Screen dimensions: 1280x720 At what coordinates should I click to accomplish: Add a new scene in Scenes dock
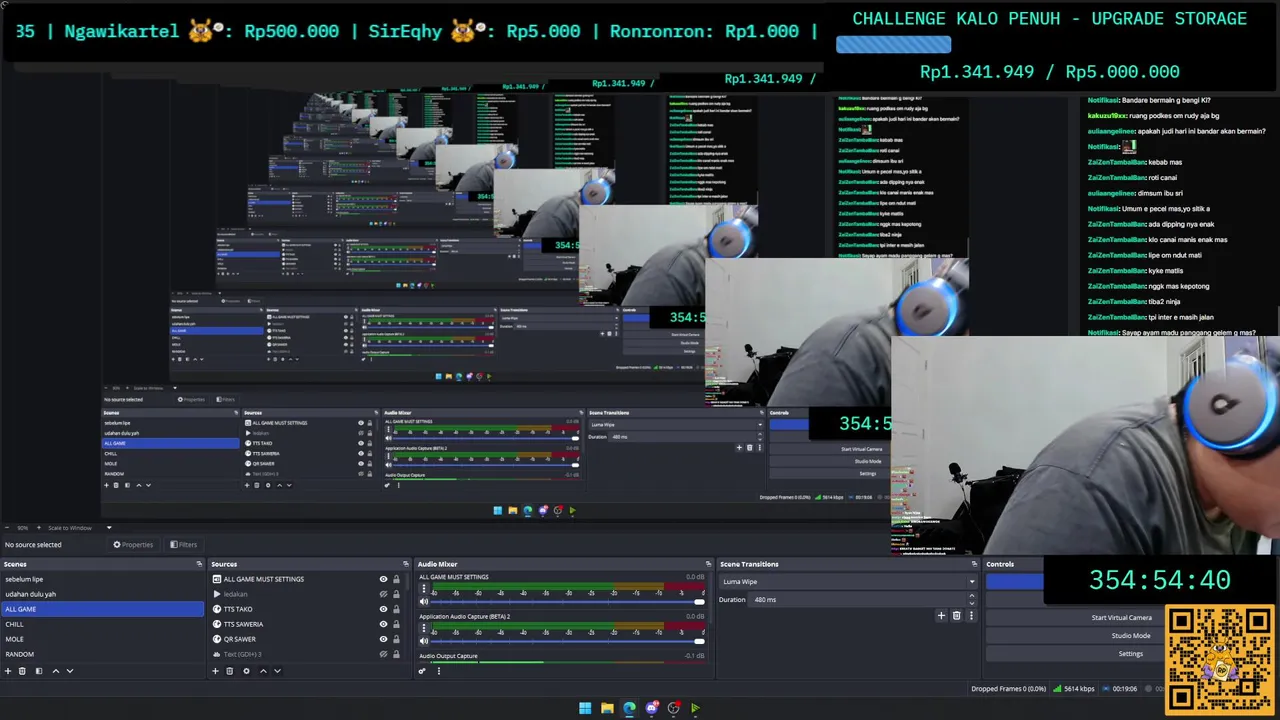[8, 671]
